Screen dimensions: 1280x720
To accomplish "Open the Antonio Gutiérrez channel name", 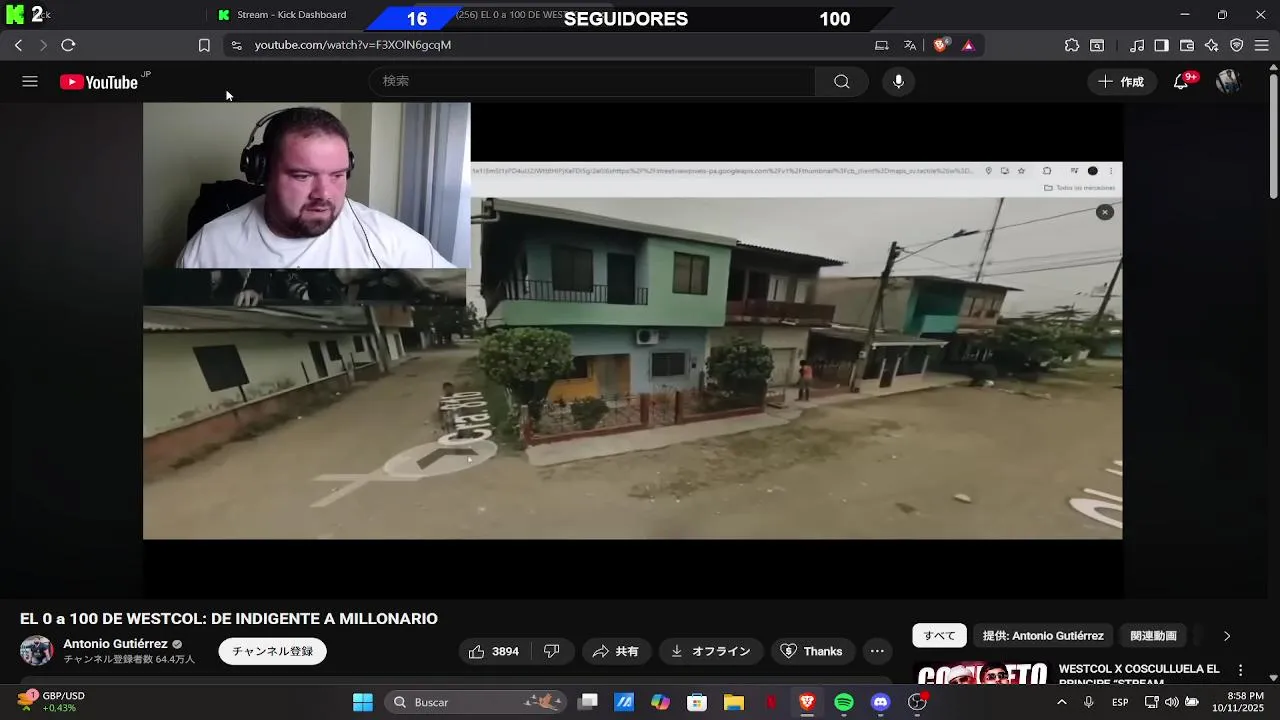I will [116, 644].
